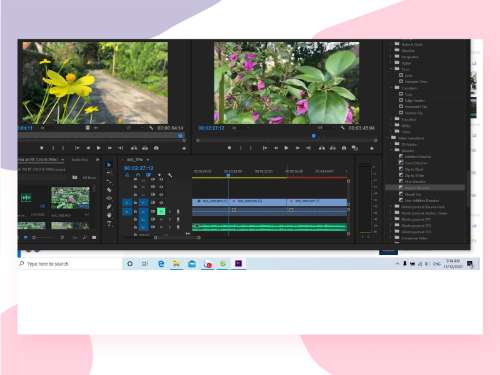
Task: Select Dip to Black transition
Action: pyautogui.click(x=411, y=169)
